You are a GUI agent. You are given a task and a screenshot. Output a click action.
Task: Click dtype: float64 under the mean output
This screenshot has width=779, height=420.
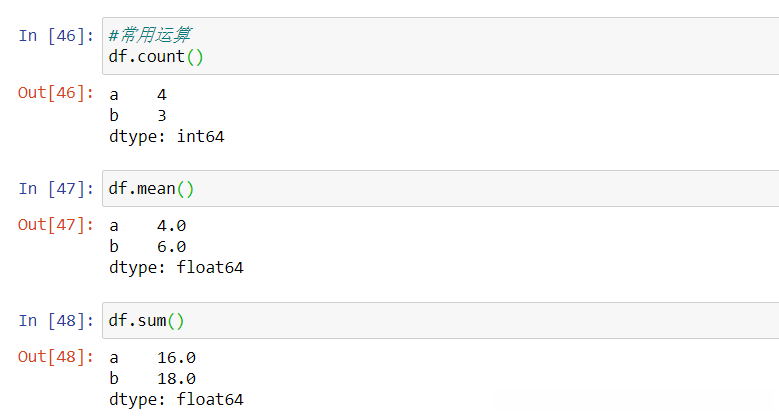(176, 268)
